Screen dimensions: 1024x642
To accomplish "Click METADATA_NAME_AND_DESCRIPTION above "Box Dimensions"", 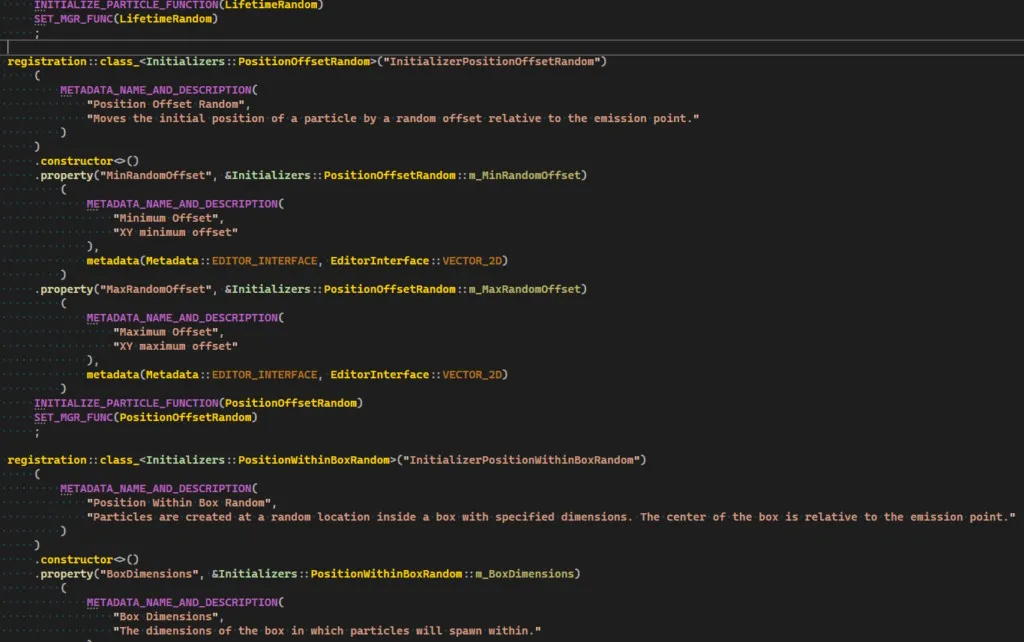I will pyautogui.click(x=182, y=603).
